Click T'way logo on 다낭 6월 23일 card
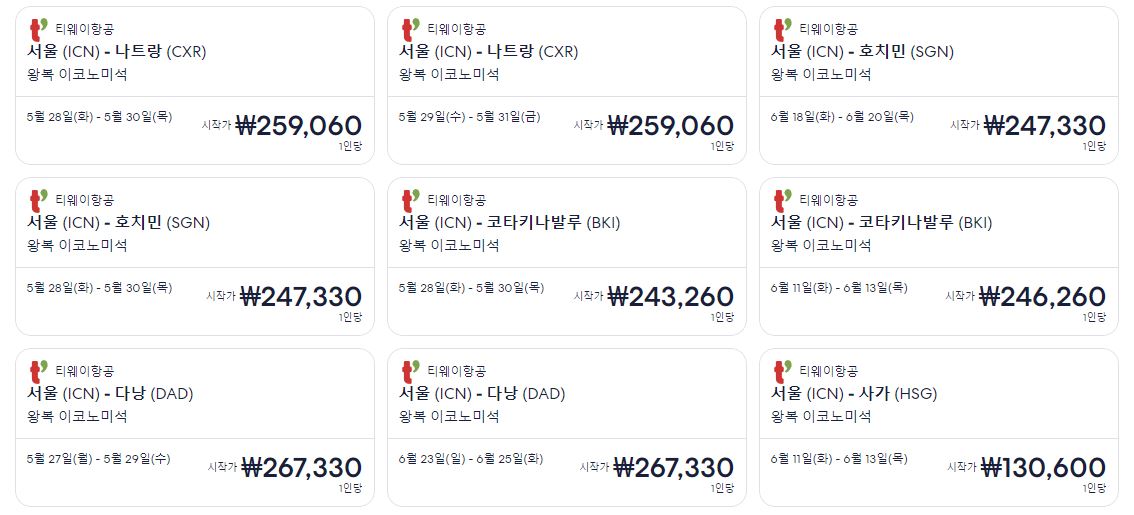 411,372
